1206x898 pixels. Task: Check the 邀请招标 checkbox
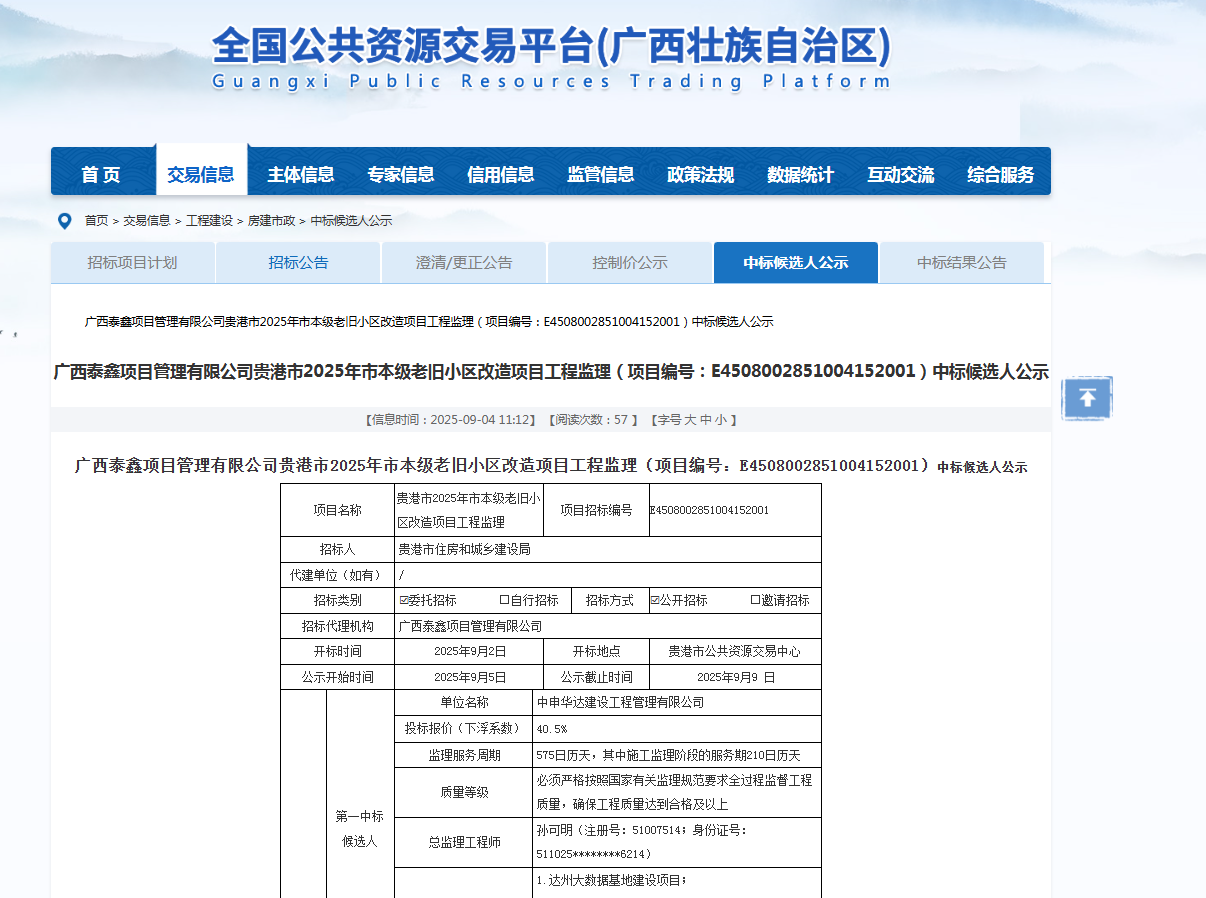pyautogui.click(x=756, y=601)
